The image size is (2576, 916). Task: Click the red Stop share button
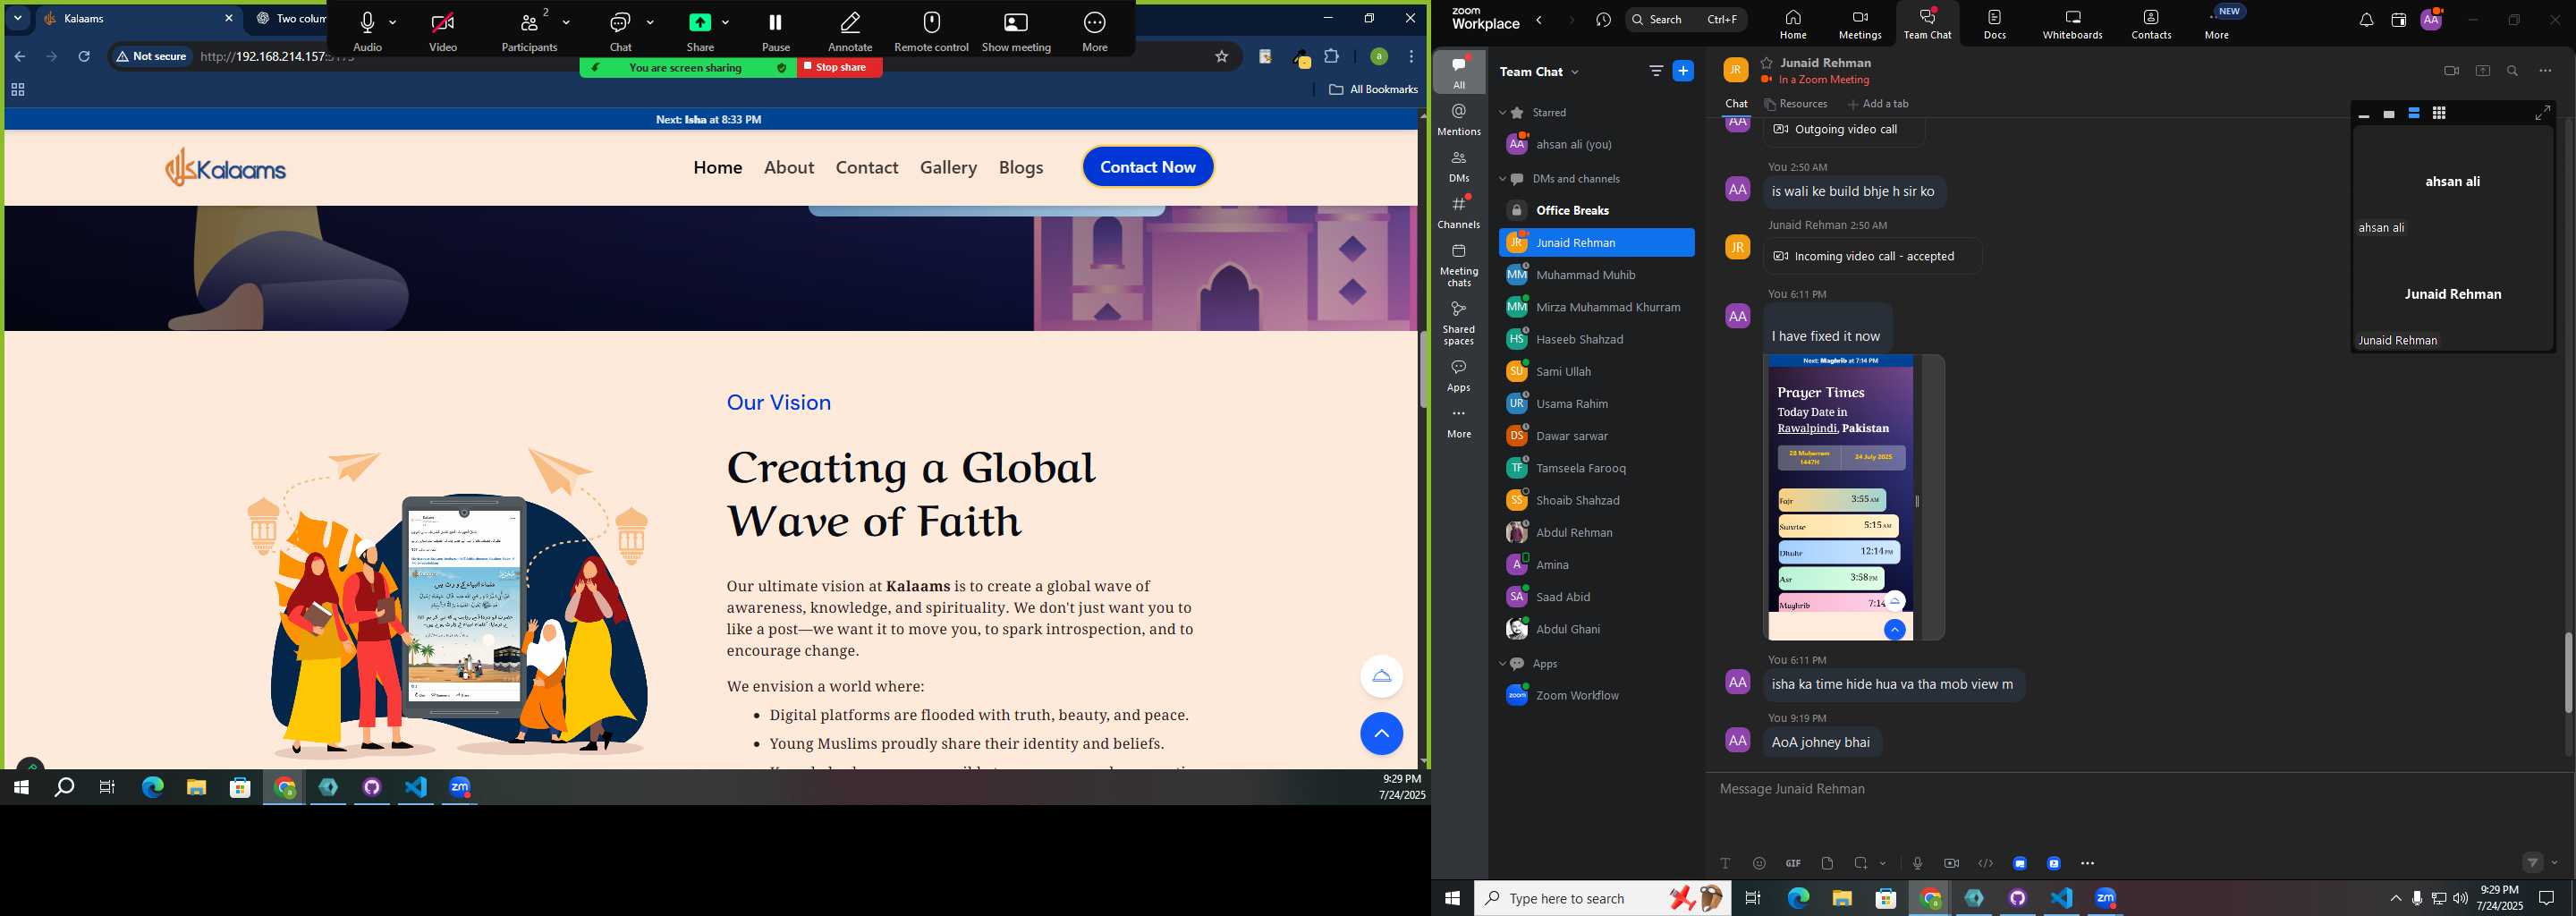coord(840,68)
